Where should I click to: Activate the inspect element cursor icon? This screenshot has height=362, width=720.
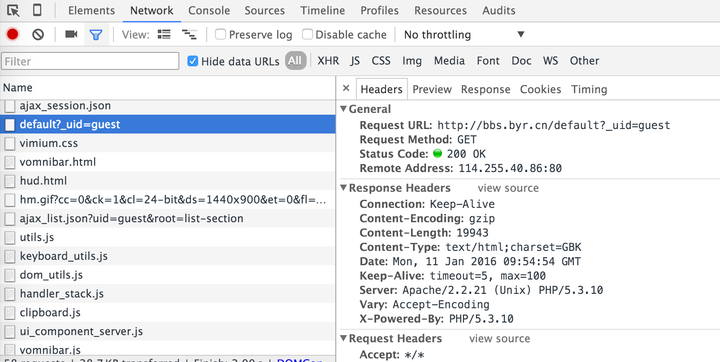[13, 10]
